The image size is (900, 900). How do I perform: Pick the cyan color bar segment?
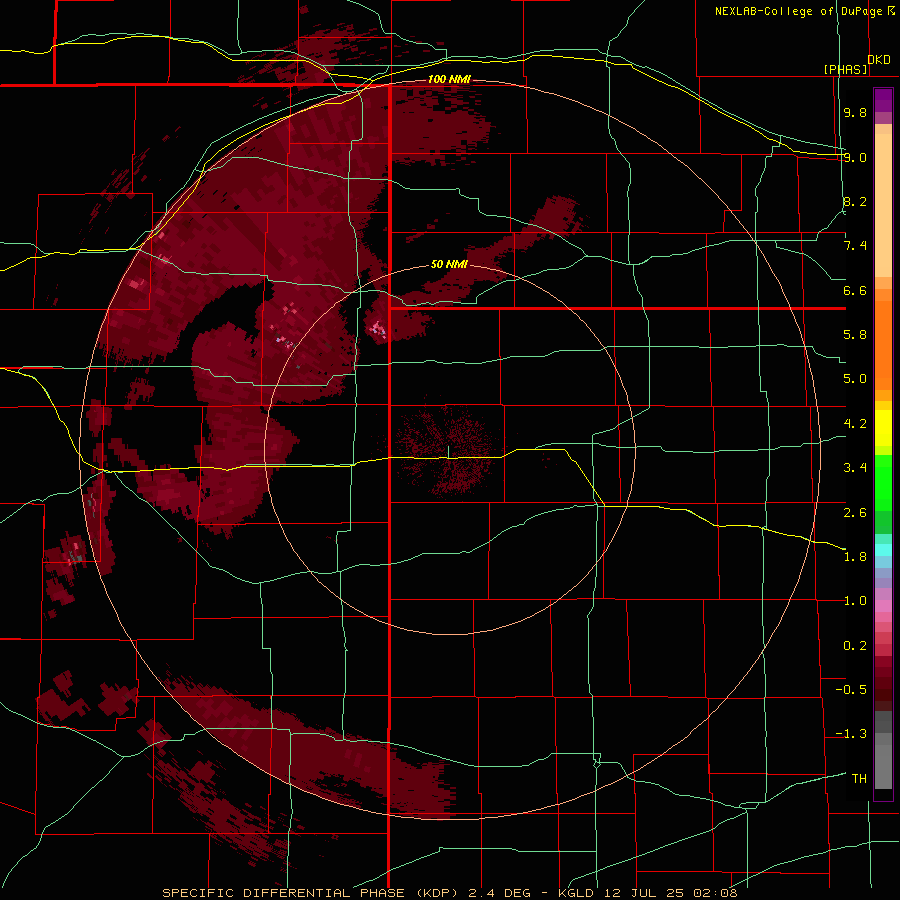(x=883, y=549)
